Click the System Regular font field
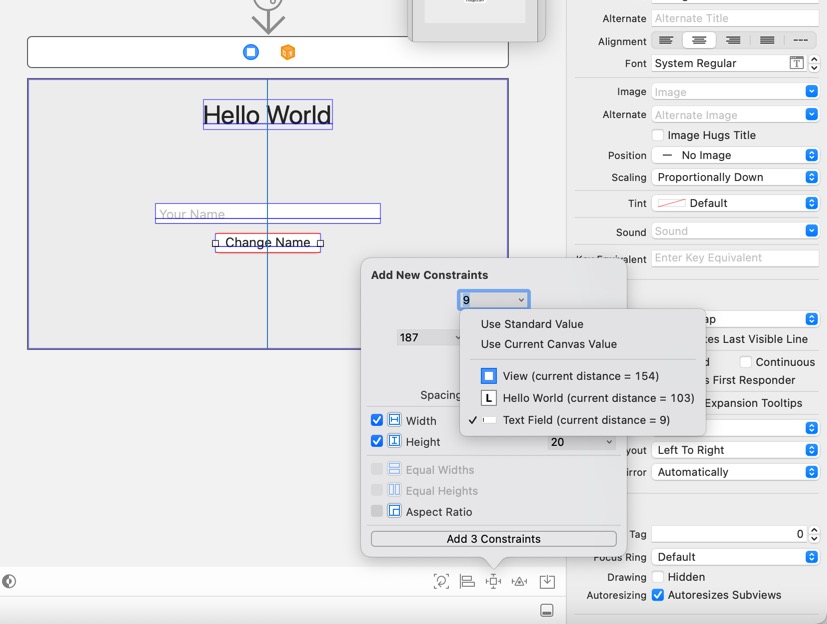This screenshot has height=624, width=827. [x=729, y=63]
